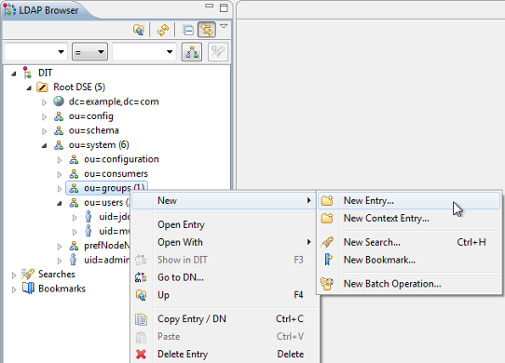Click the New Search flashlight icon
The image size is (505, 363).
tap(327, 242)
